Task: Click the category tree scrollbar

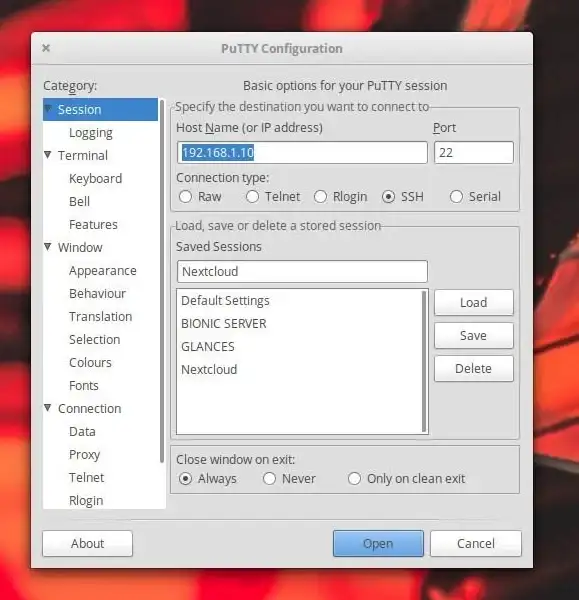Action: tap(162, 281)
